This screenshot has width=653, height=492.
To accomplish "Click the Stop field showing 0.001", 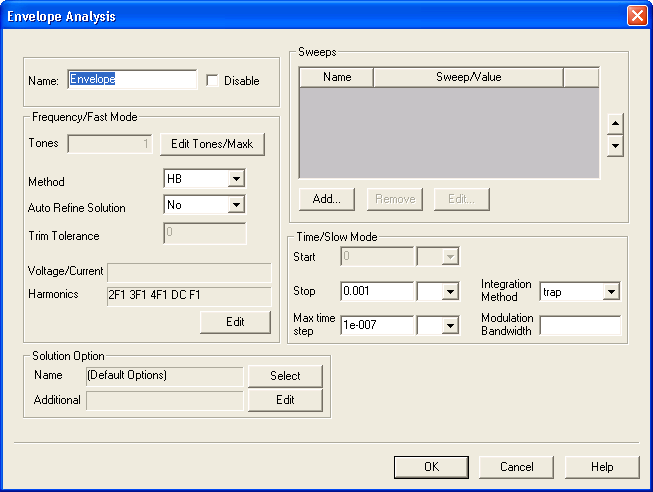I will click(377, 291).
